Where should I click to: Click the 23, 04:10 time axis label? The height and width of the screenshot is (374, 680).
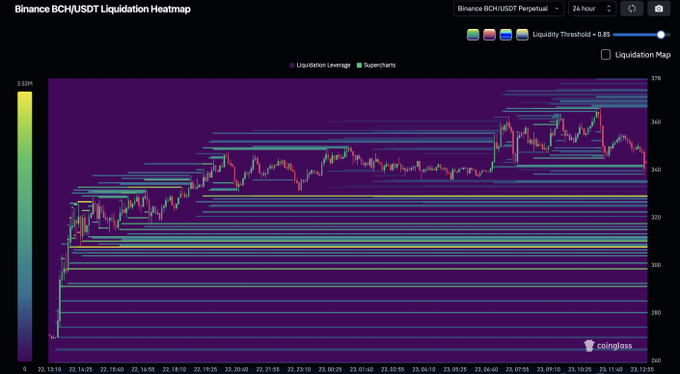point(424,369)
